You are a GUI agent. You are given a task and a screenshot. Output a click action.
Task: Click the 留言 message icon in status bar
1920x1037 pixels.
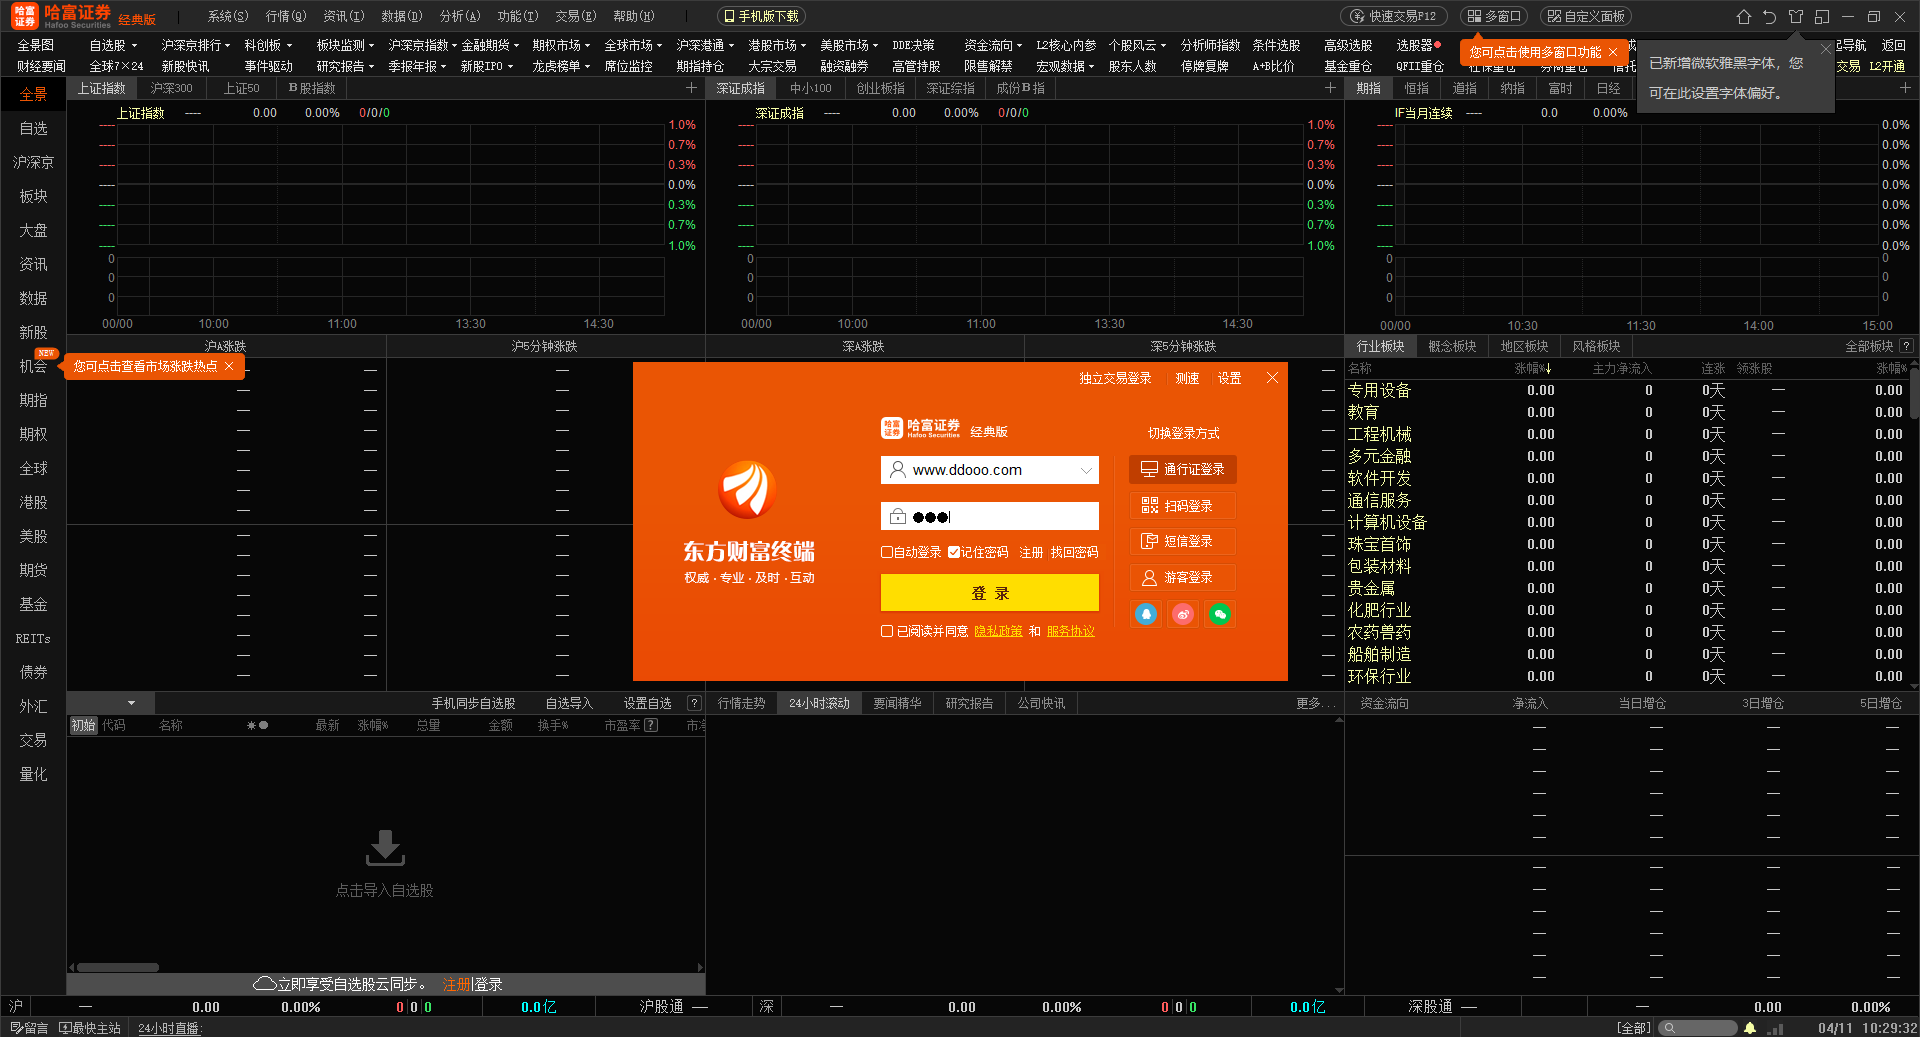point(29,1028)
